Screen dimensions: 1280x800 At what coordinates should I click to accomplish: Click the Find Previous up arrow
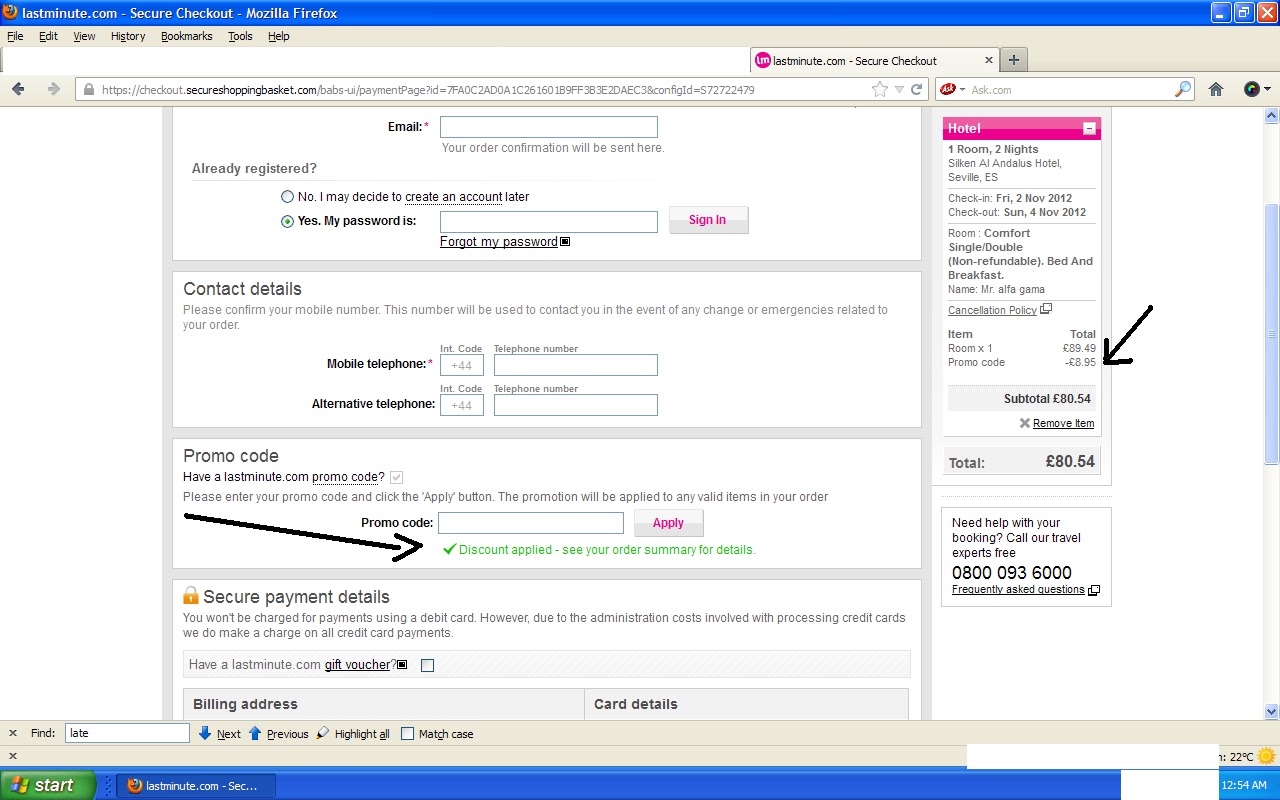click(255, 733)
